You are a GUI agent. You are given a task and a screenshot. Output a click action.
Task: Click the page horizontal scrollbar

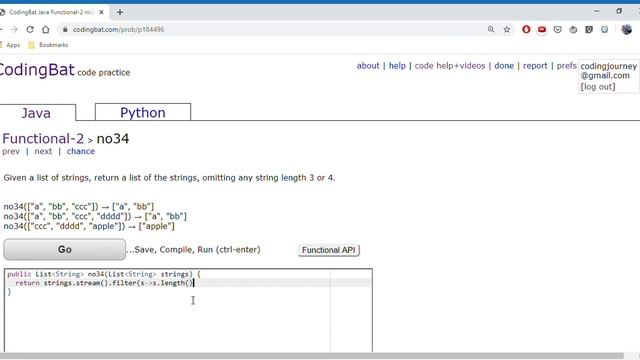click(x=312, y=356)
